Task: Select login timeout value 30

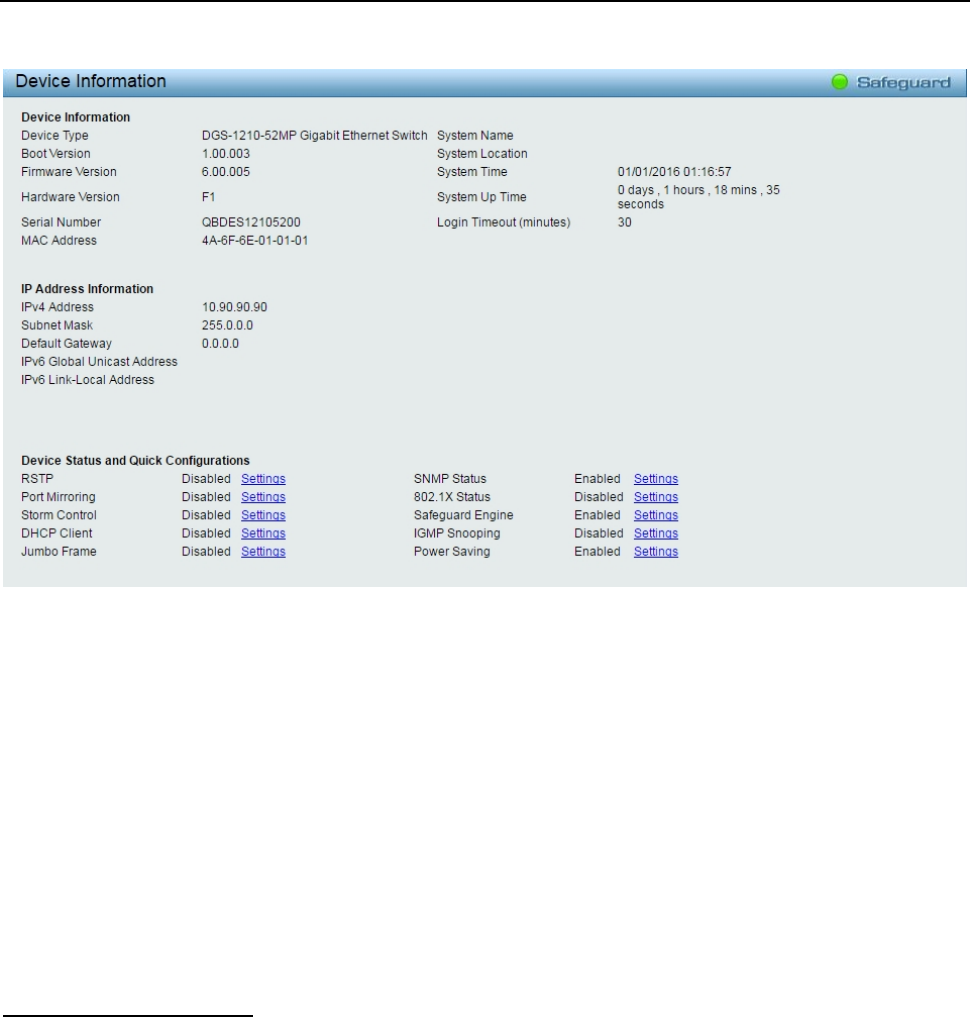Action: click(x=624, y=222)
